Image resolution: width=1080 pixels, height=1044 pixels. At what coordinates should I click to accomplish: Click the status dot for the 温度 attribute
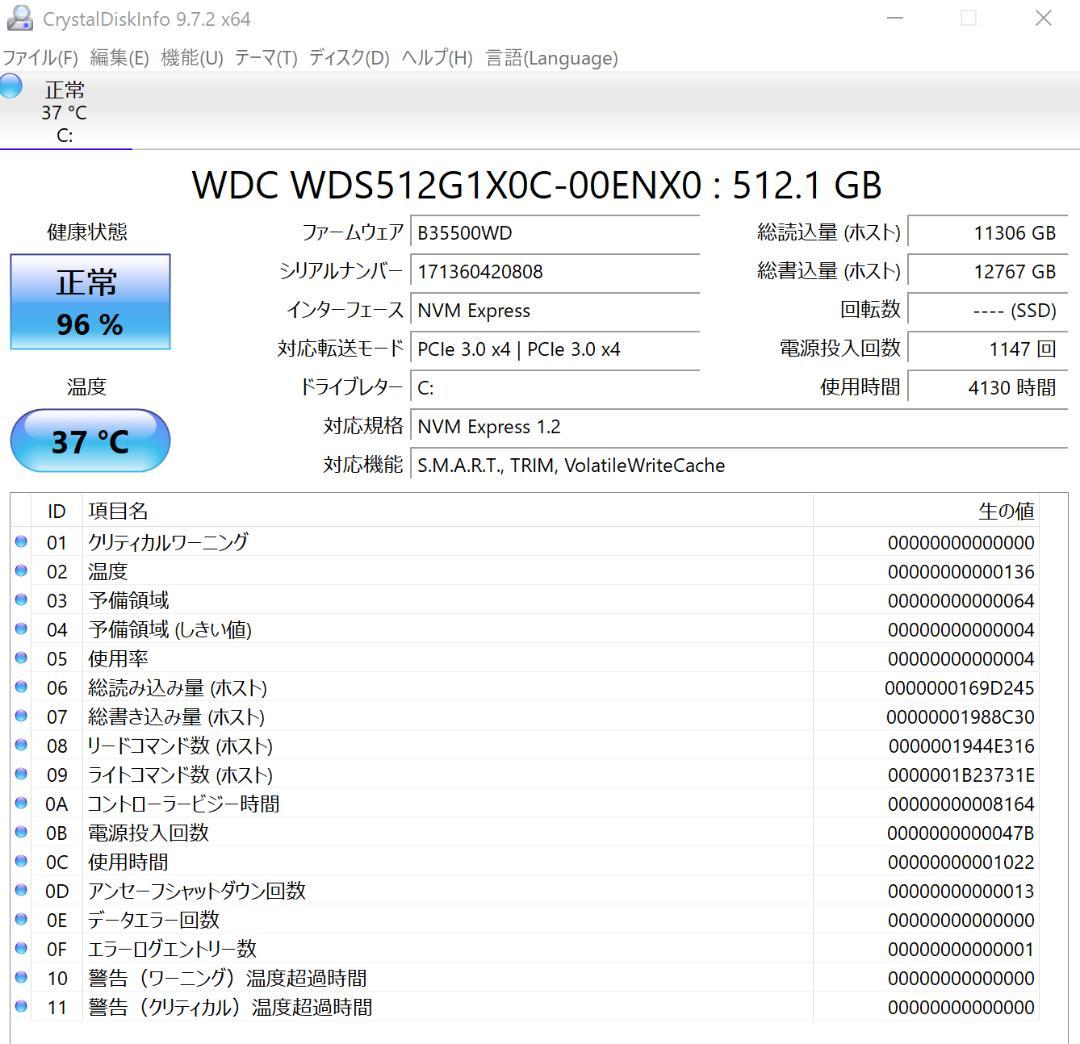pyautogui.click(x=21, y=571)
